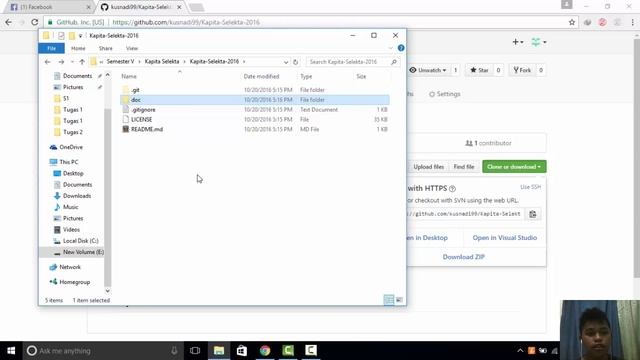This screenshot has width=640, height=360.
Task: Open address bar history dropdown
Action: (286, 62)
